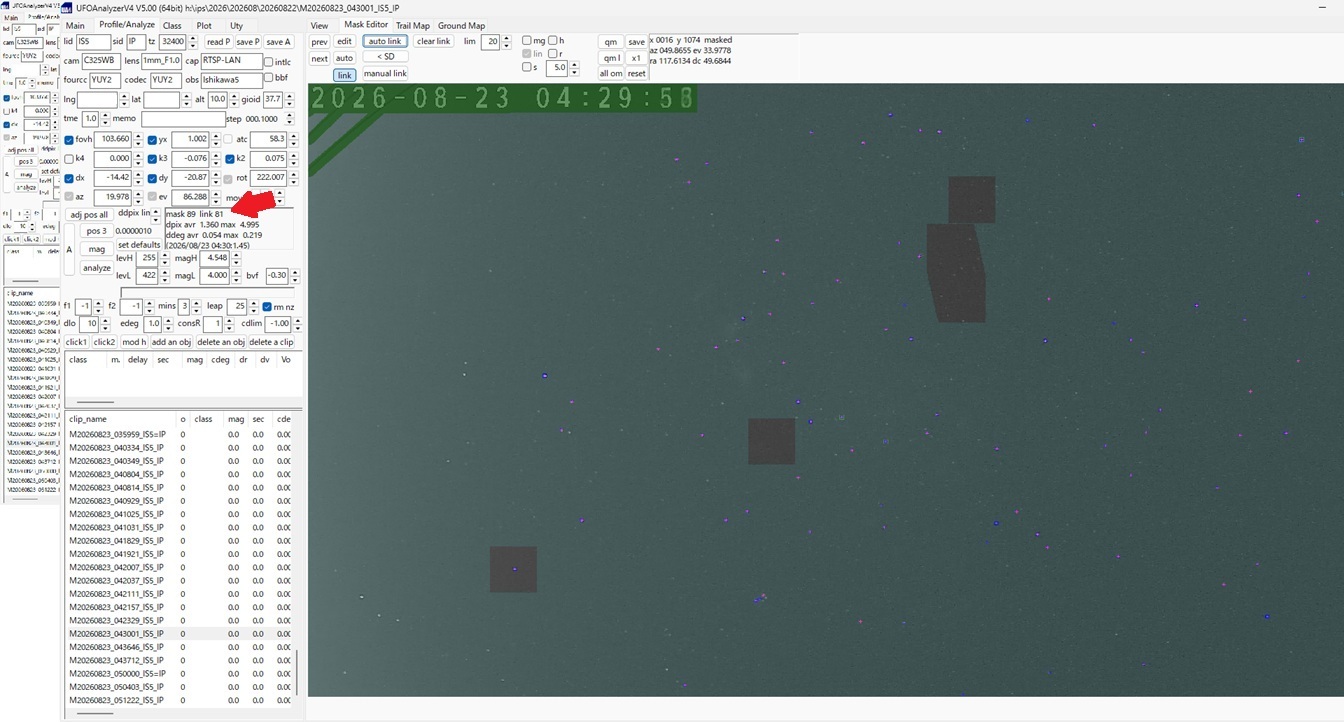The height and width of the screenshot is (722, 1344).
Task: Toggle the intlc checkbox
Action: coord(269,62)
